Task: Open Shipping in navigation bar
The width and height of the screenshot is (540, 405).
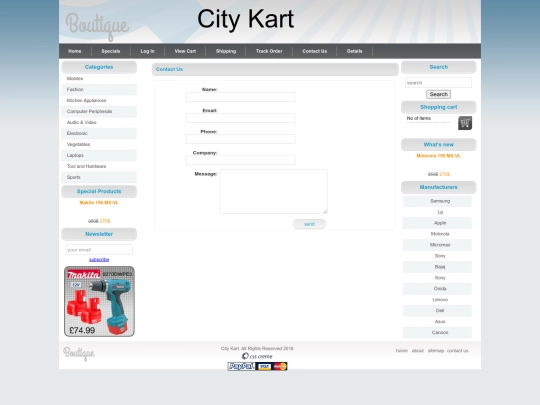Action: coord(226,51)
